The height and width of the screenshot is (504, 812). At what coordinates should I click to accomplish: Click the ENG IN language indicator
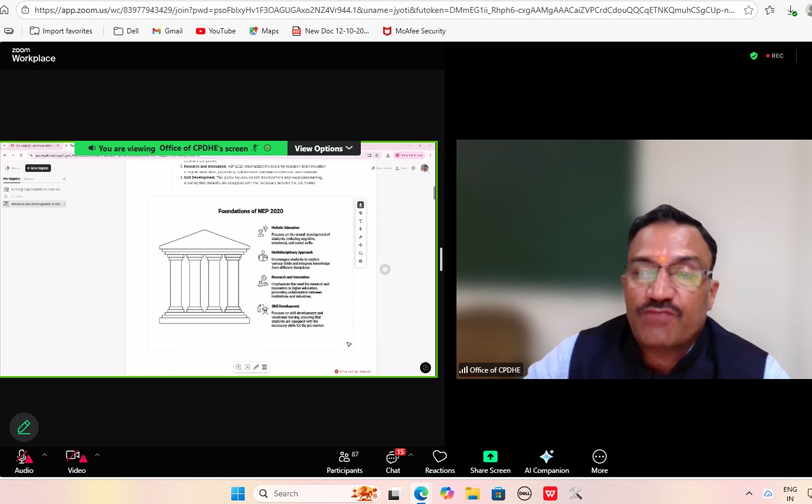tap(790, 494)
